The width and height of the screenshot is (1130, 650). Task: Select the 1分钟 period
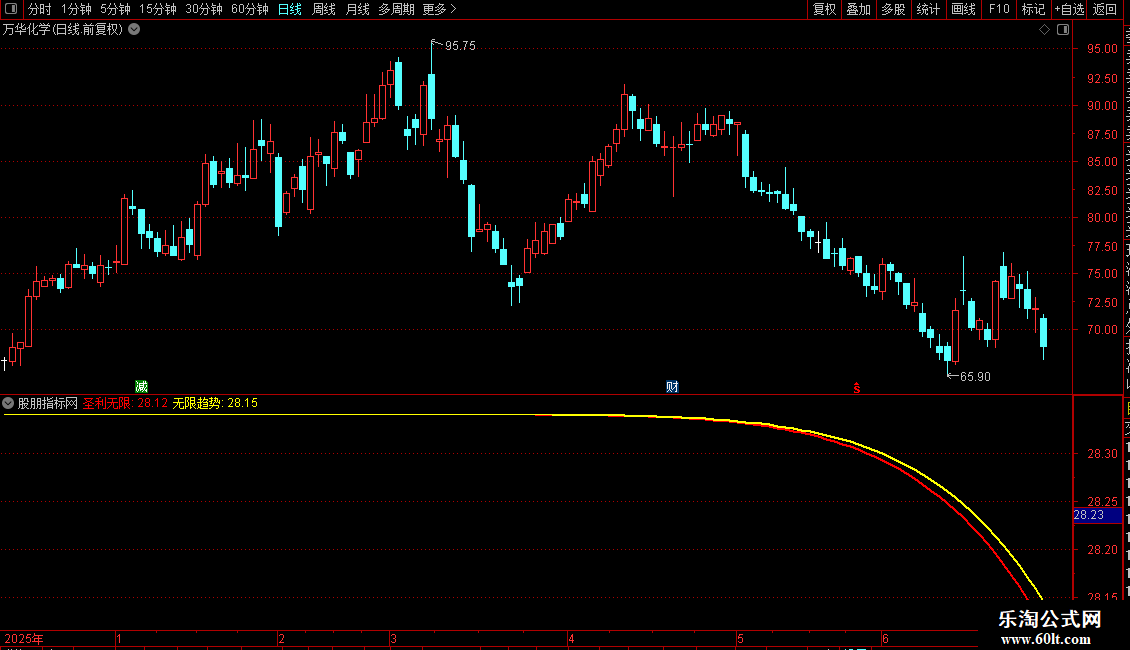click(x=76, y=9)
